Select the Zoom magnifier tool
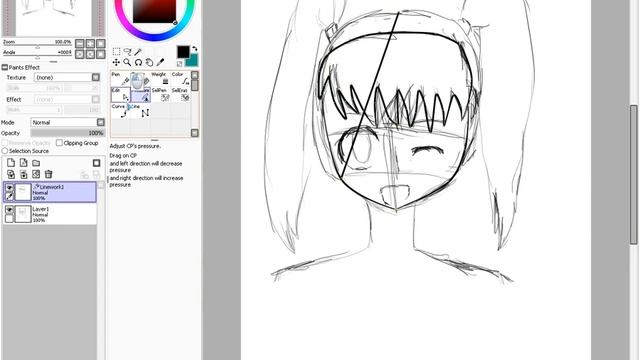The width and height of the screenshot is (640, 360). 127,62
